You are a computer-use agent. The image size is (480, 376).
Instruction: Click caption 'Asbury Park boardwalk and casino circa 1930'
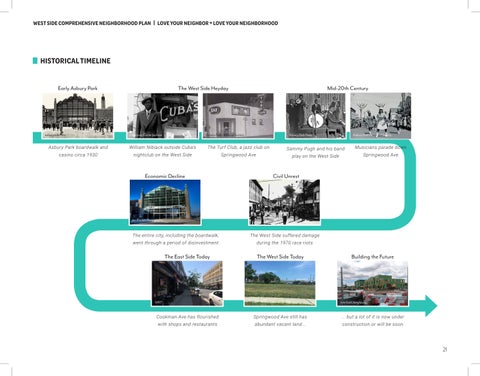coord(78,151)
